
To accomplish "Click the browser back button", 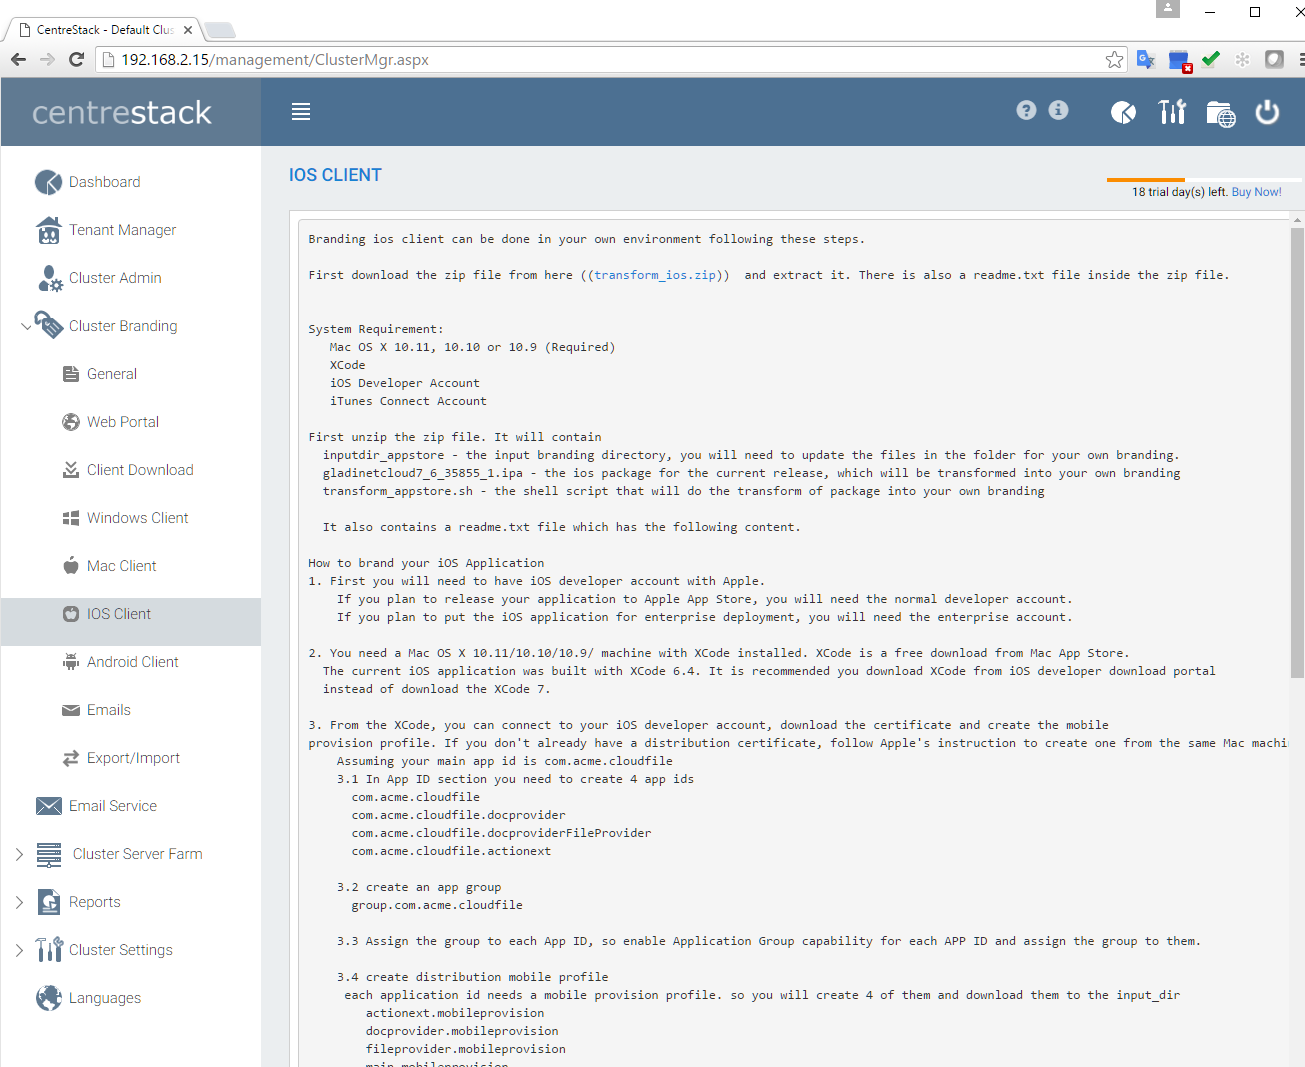I will coord(18,60).
